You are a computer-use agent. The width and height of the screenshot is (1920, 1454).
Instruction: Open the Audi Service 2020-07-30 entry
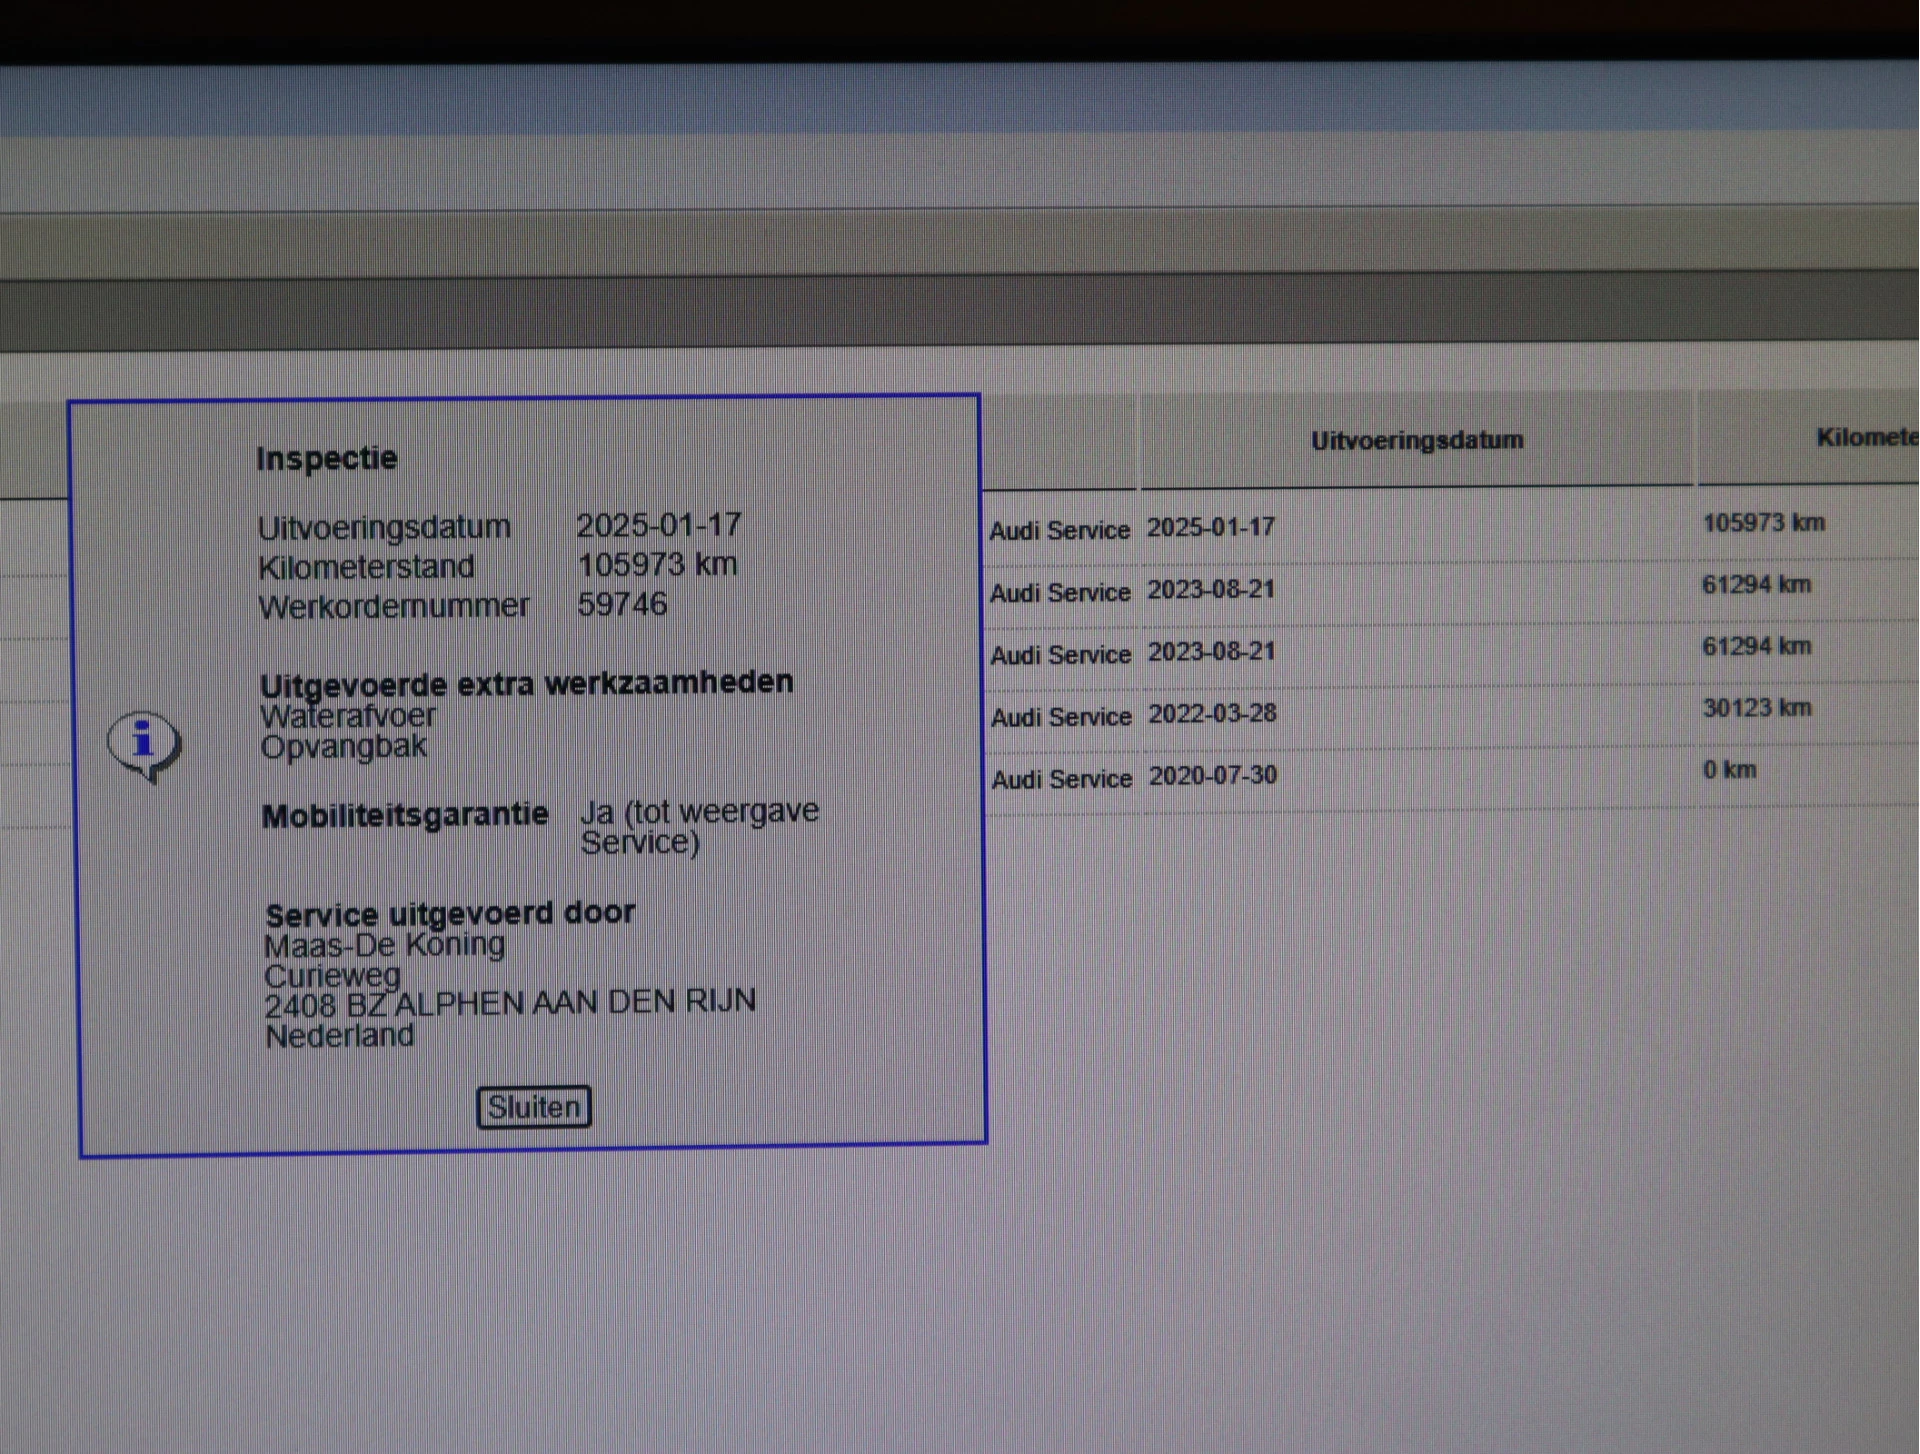tap(1061, 778)
